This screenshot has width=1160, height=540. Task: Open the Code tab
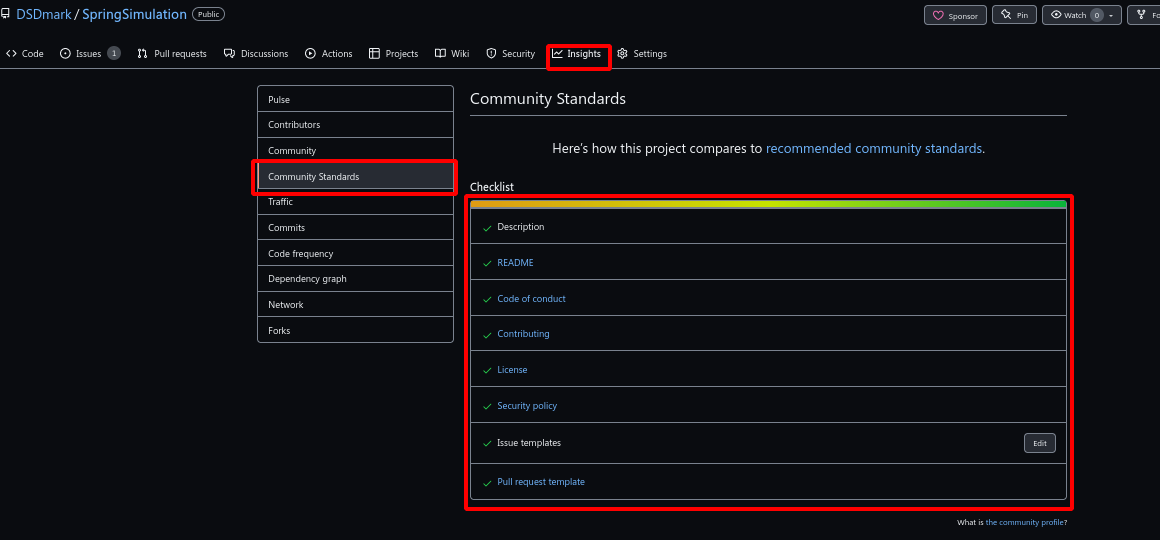coord(24,53)
